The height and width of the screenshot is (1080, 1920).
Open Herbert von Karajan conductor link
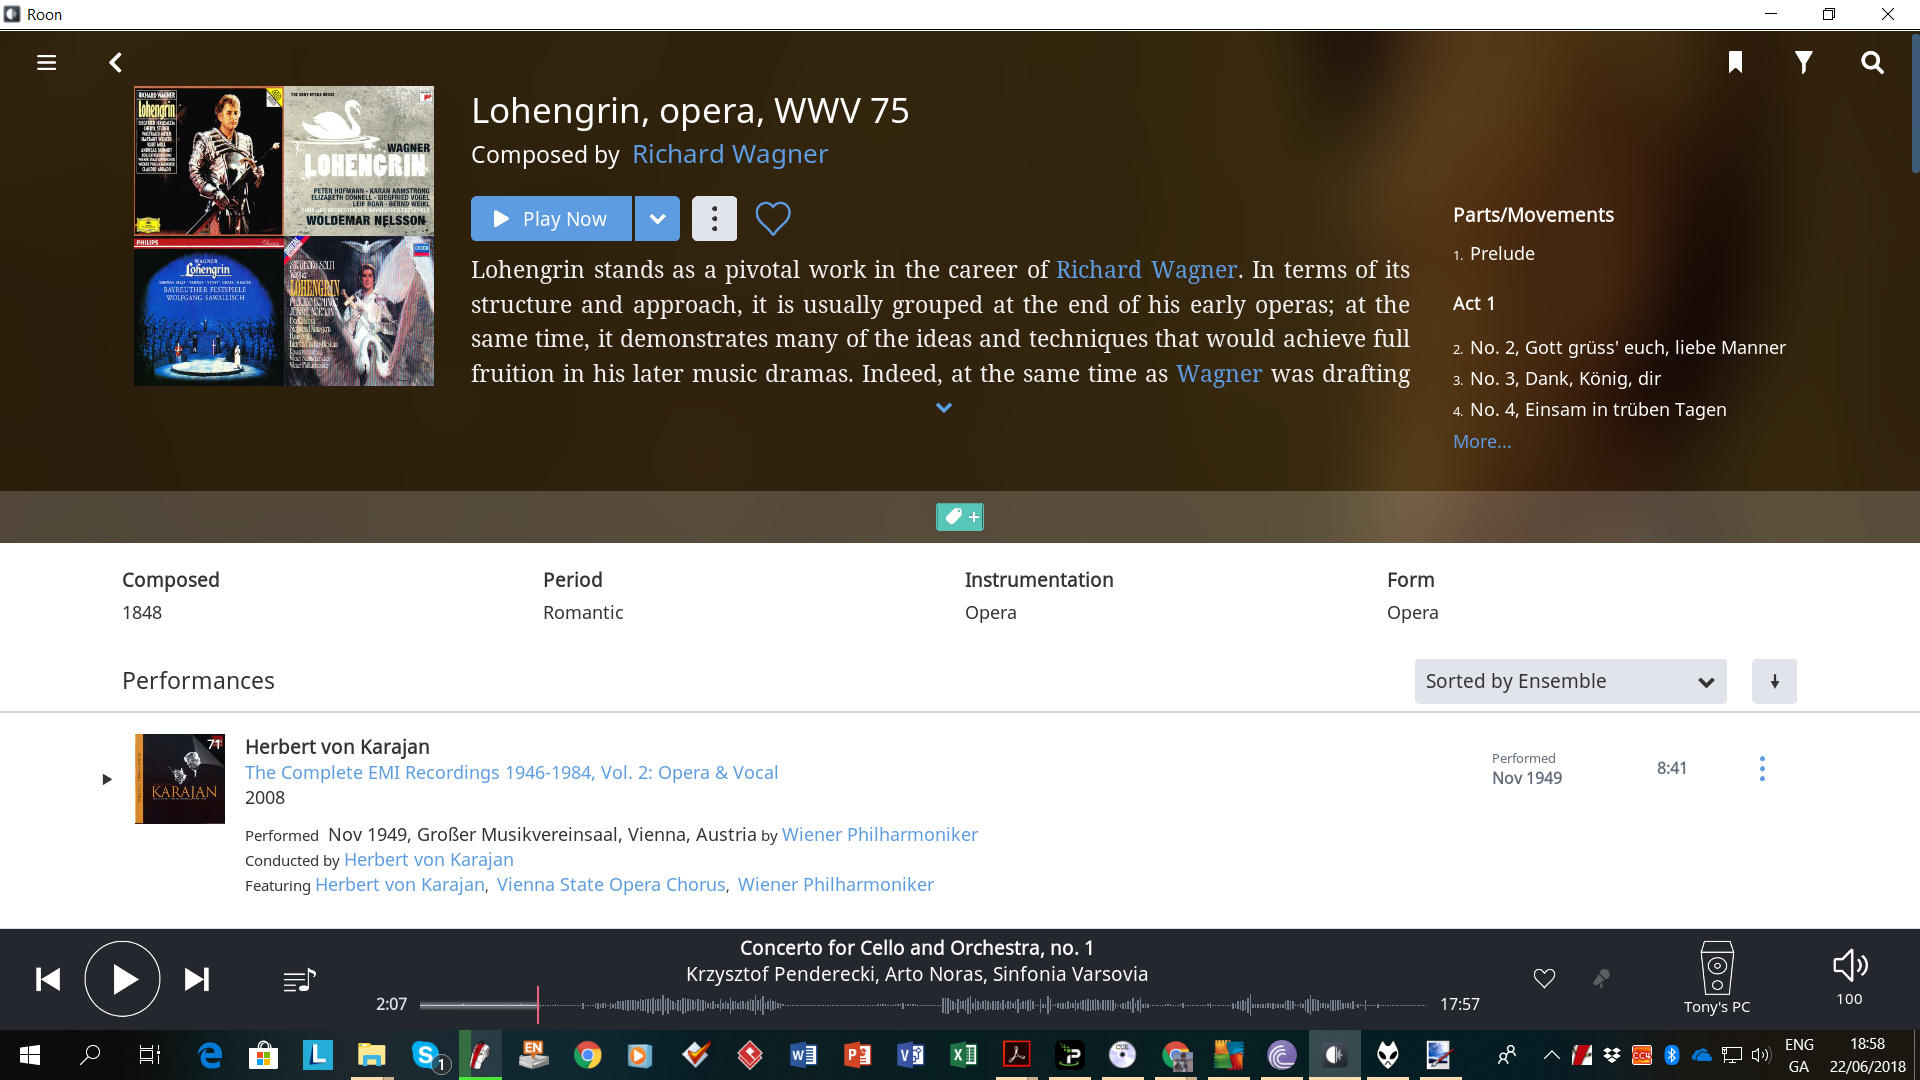point(429,859)
